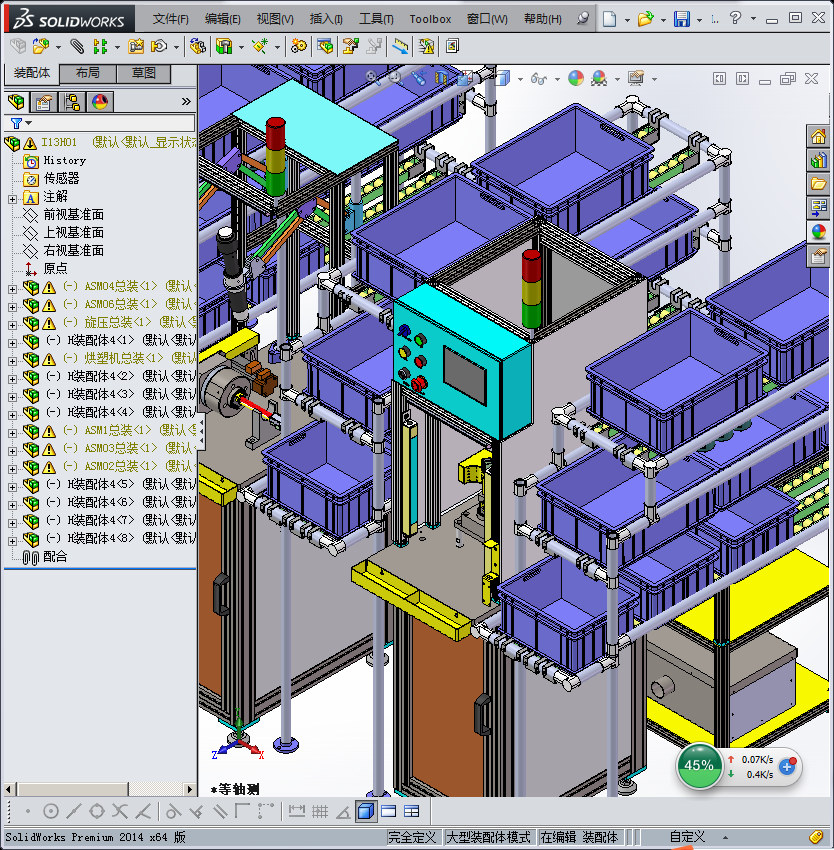The height and width of the screenshot is (850, 834).
Task: Open the Assembly Features tool
Action: pyautogui.click(x=224, y=47)
